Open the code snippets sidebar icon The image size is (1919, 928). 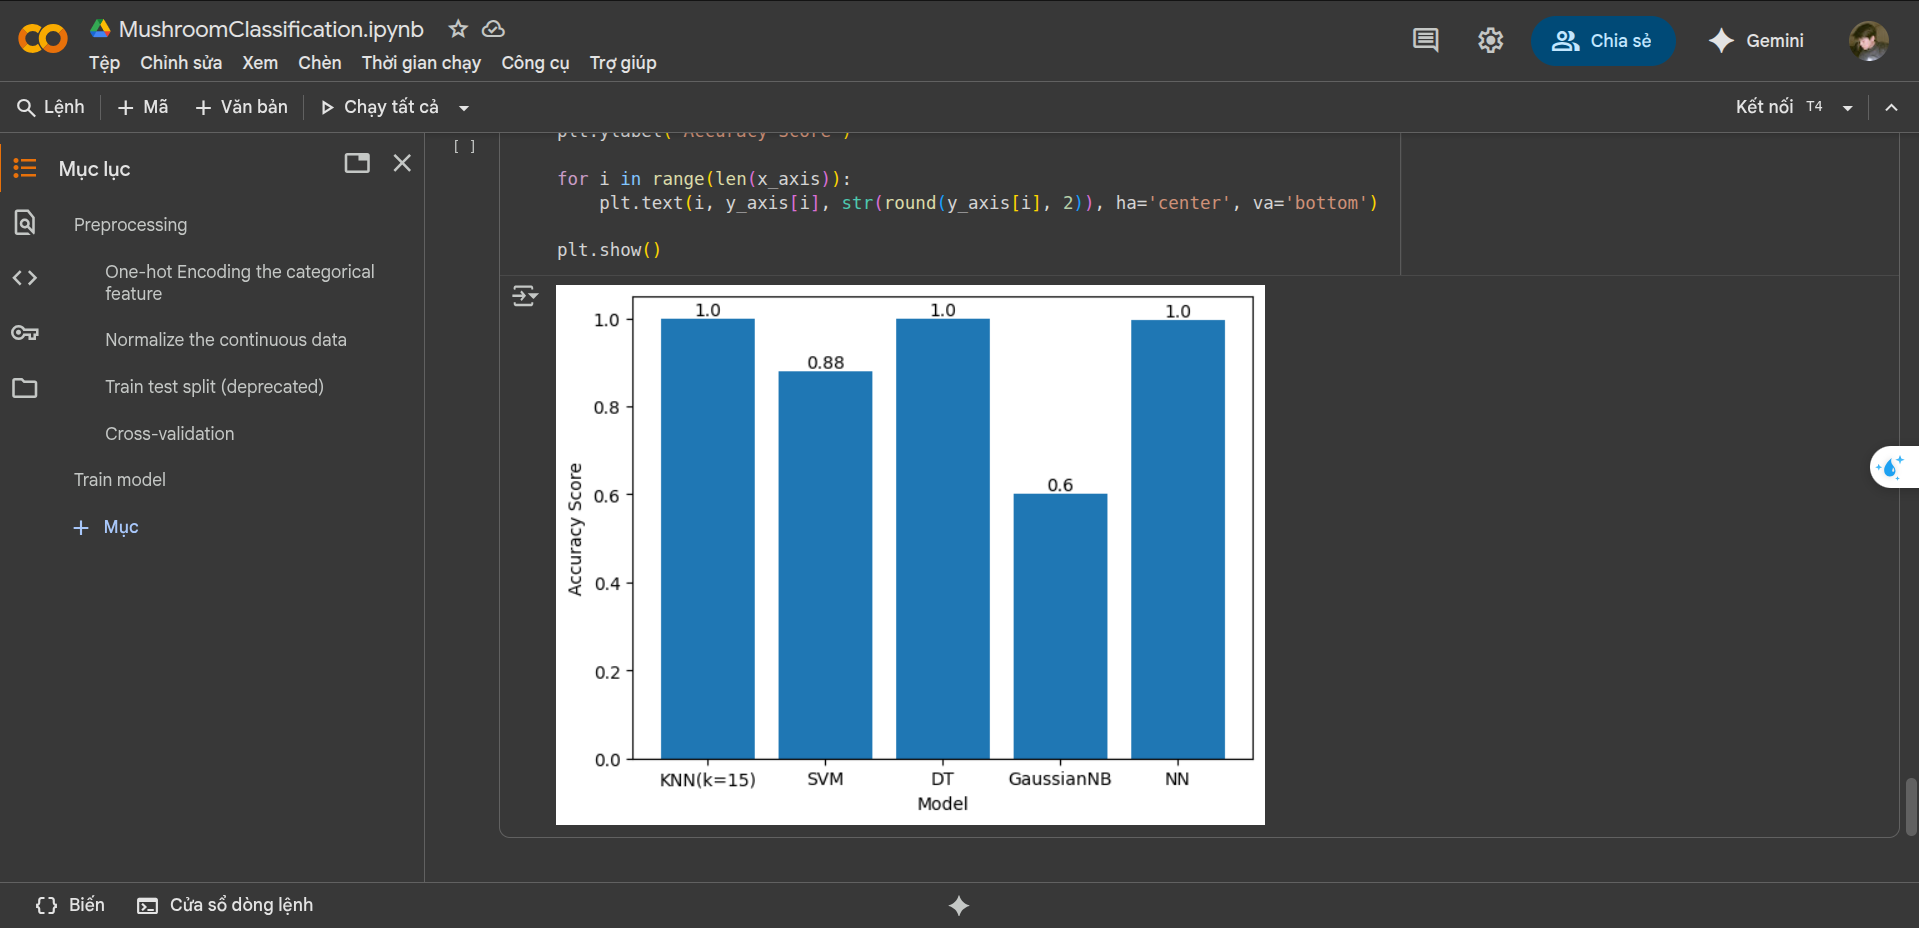25,278
